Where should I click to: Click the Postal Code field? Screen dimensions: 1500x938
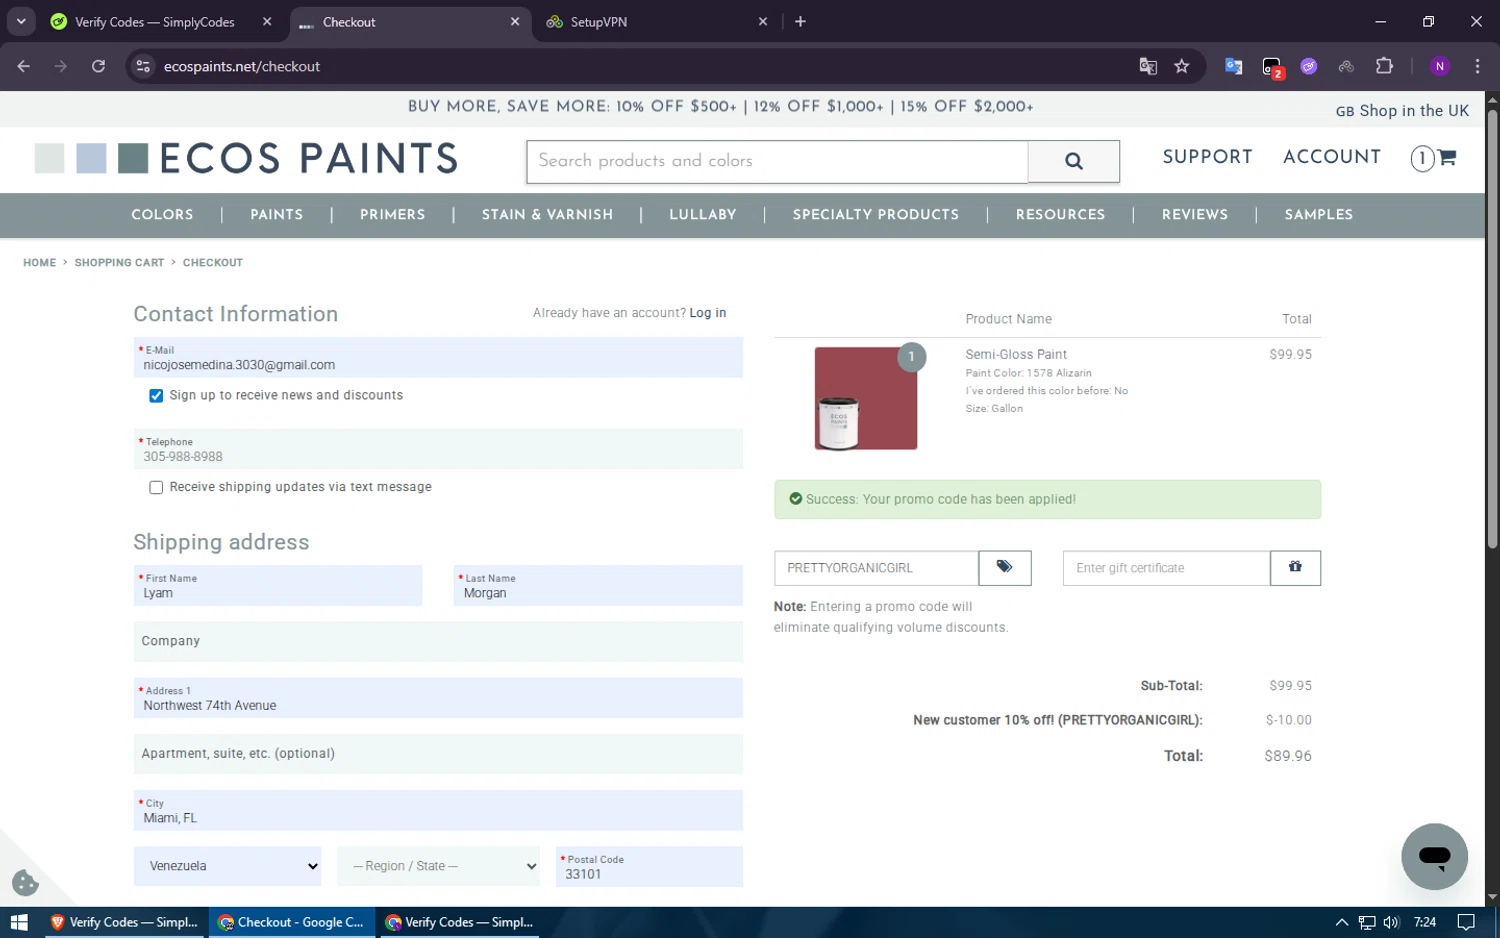[649, 867]
